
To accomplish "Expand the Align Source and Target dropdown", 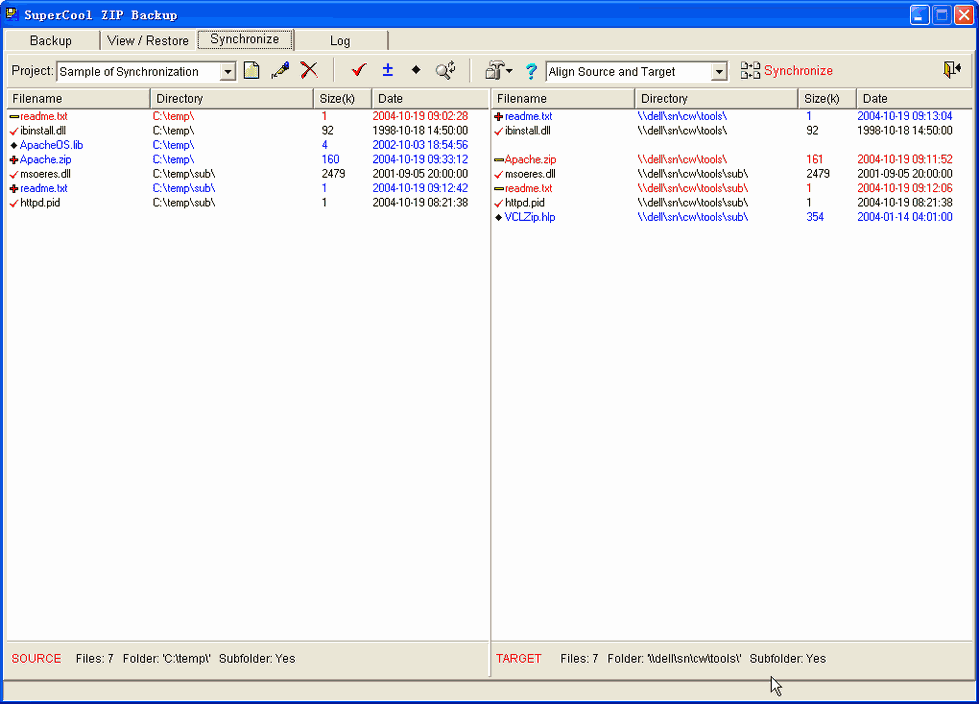I will (719, 72).
